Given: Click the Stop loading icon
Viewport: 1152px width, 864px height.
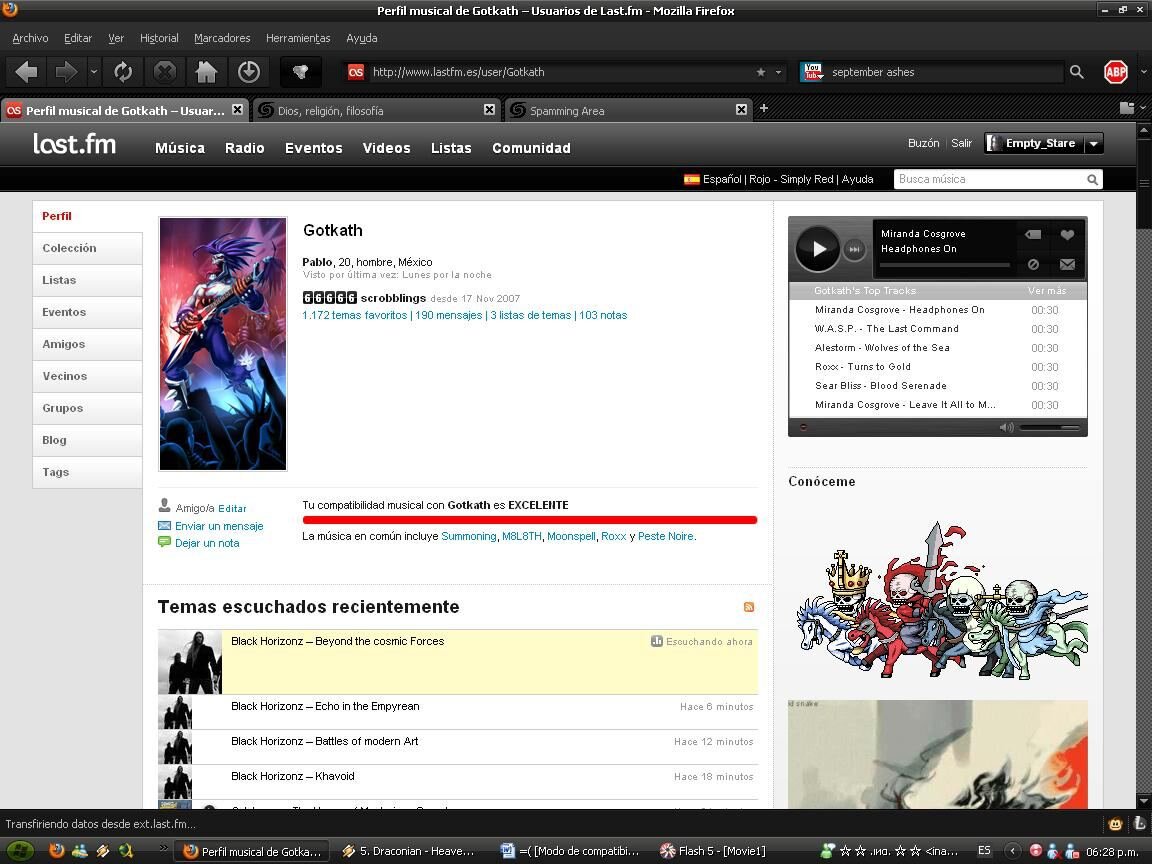Looking at the screenshot, I should pos(165,72).
